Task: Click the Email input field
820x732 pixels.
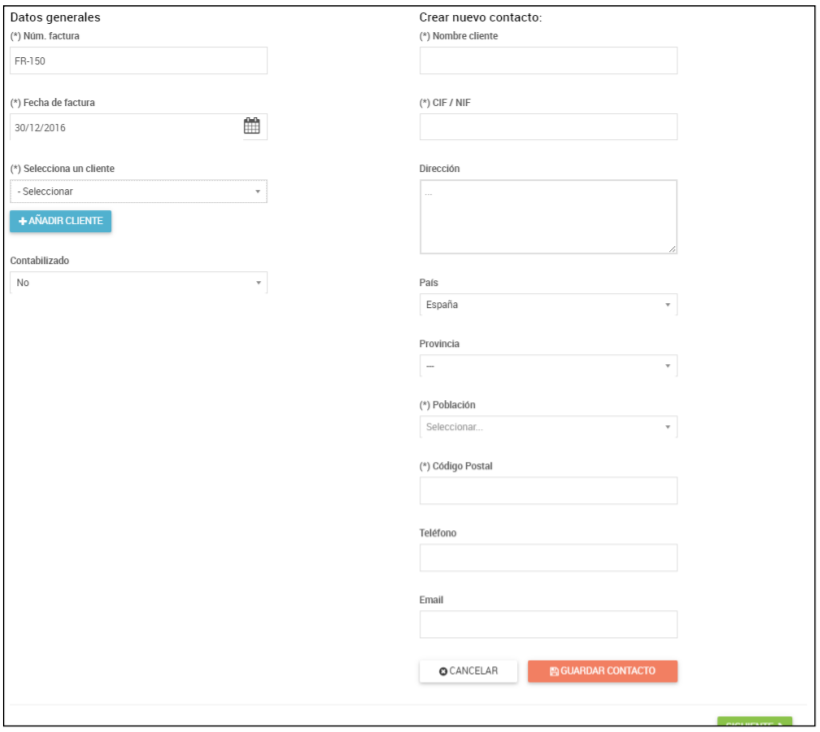Action: point(548,625)
